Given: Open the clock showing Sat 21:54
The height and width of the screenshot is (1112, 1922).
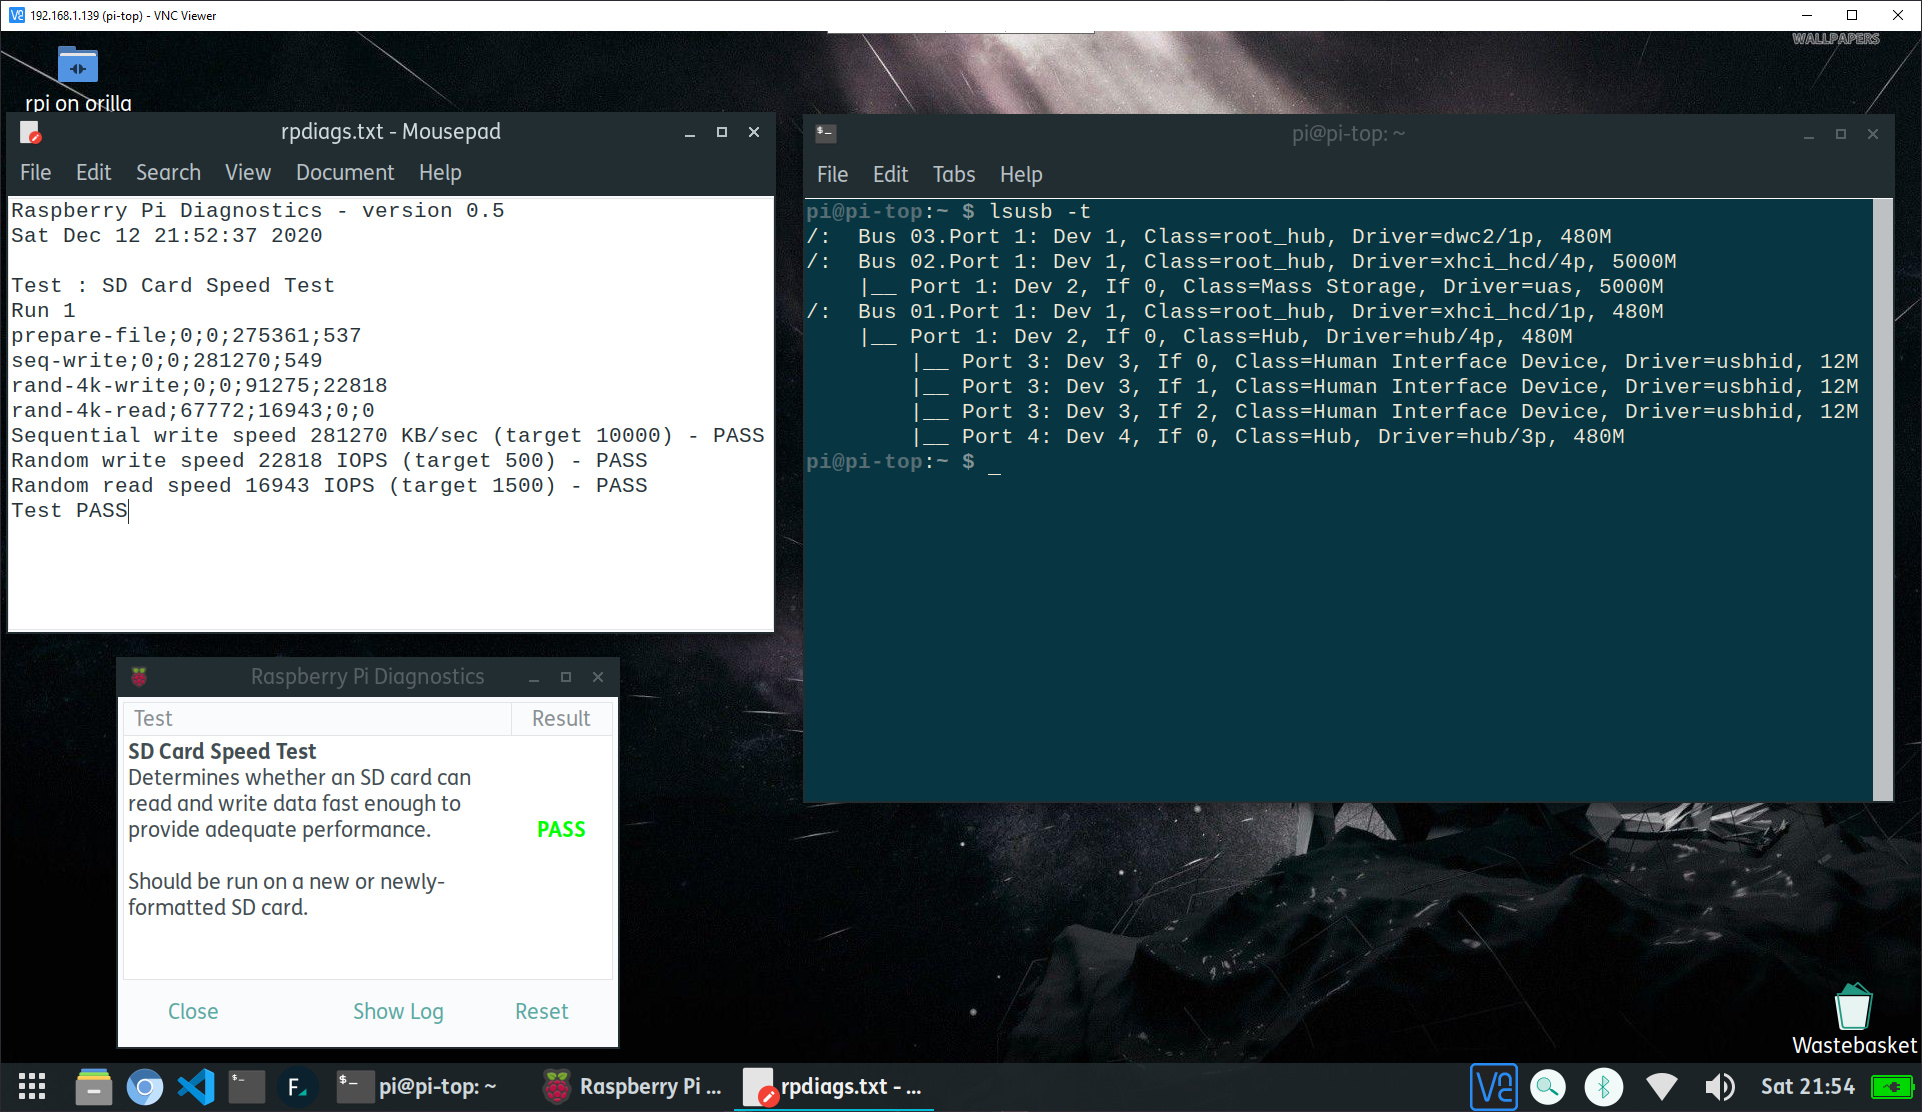Looking at the screenshot, I should pos(1807,1087).
